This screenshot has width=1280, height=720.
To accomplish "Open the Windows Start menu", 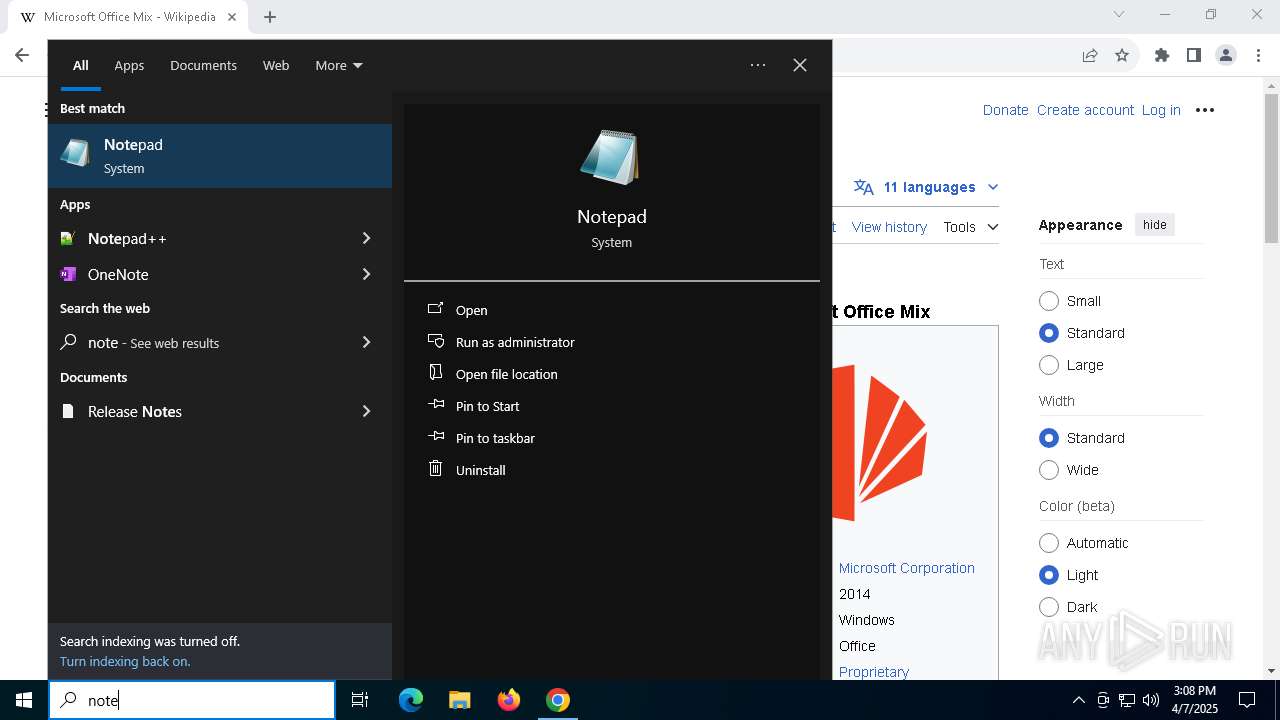I will pos(24,700).
